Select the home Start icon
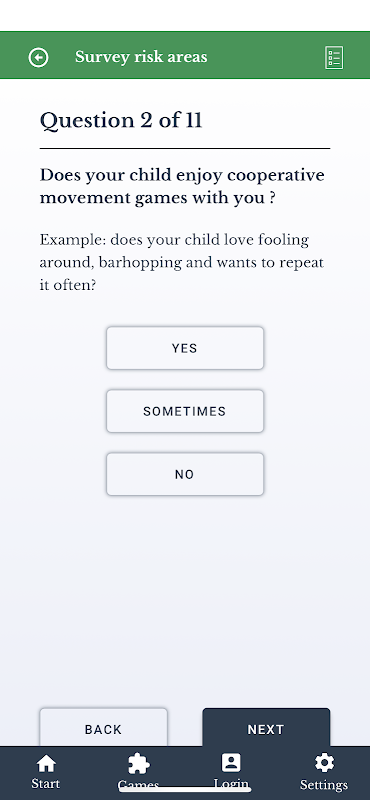This screenshot has width=370, height=800. [46, 764]
